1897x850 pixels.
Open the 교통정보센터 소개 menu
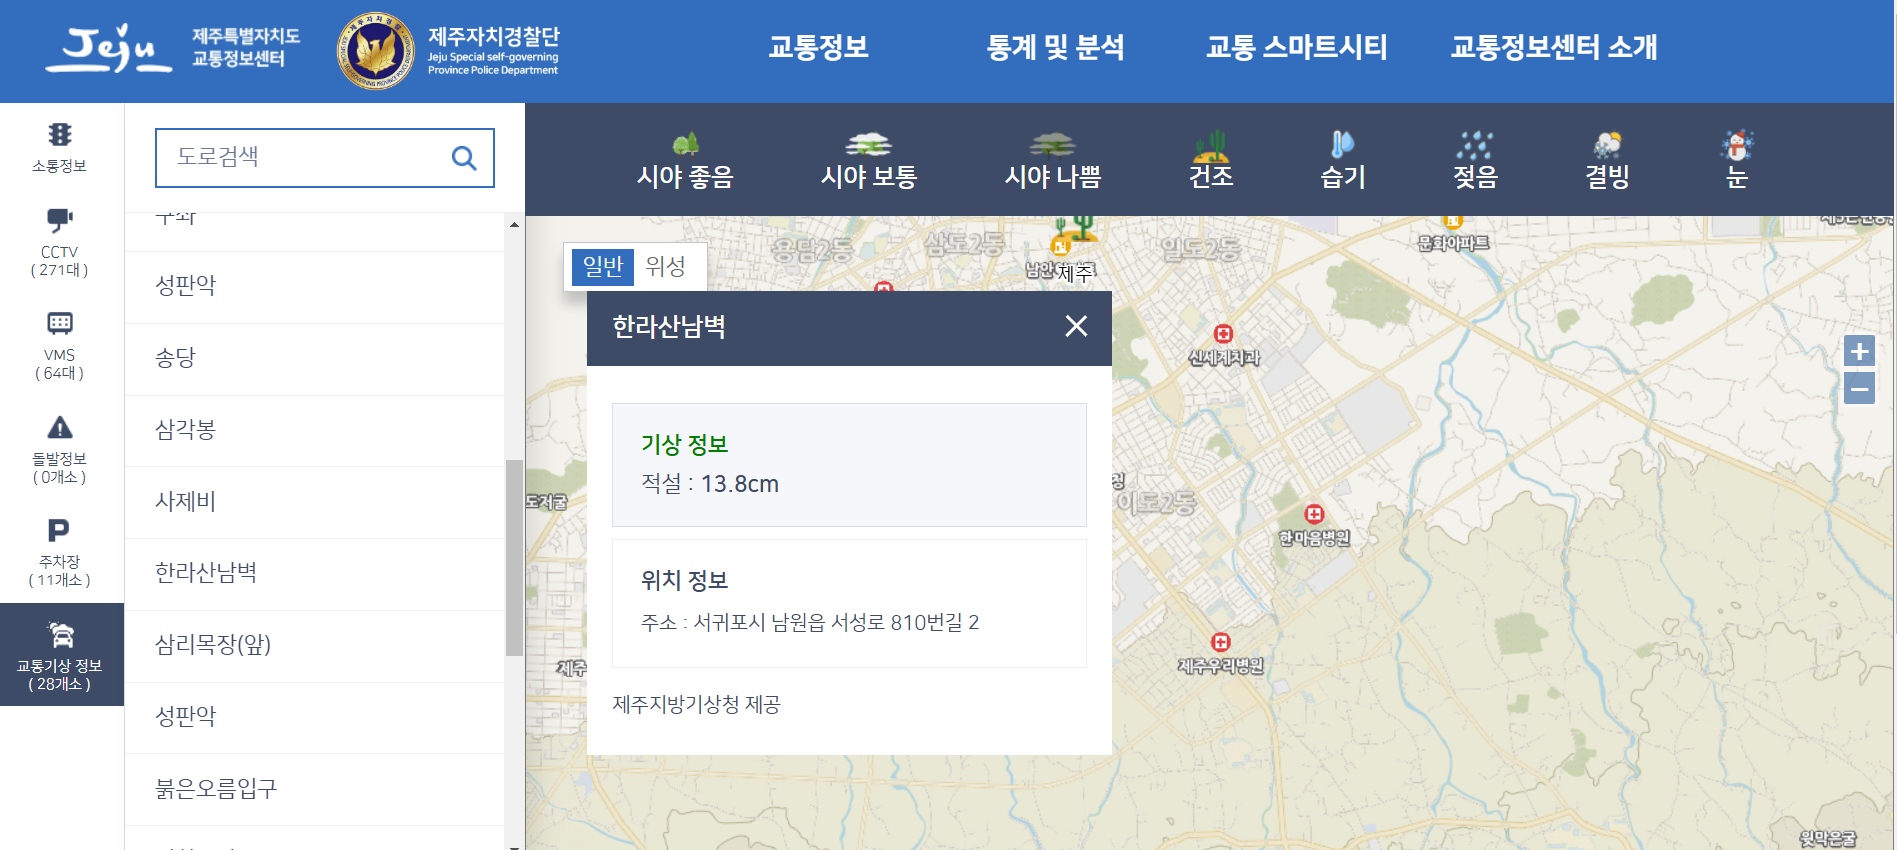(x=1554, y=47)
